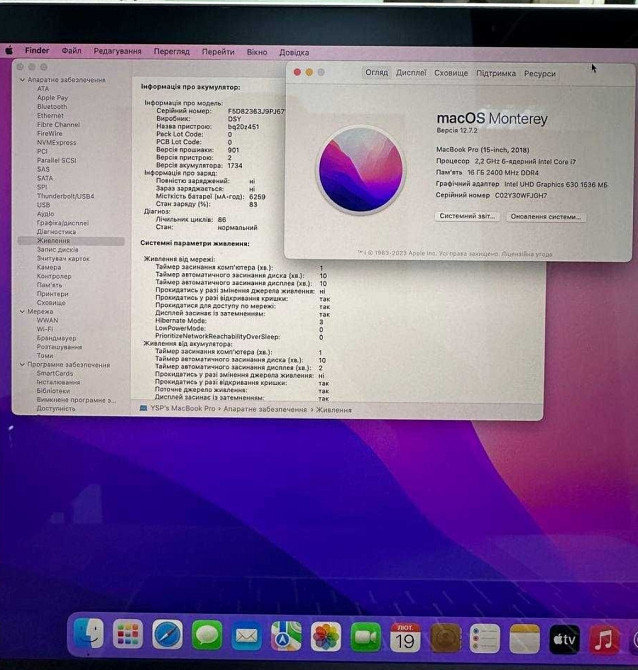Viewport: 638px width, 670px height.
Task: Select Камера in the sidebar
Action: pyautogui.click(x=49, y=267)
